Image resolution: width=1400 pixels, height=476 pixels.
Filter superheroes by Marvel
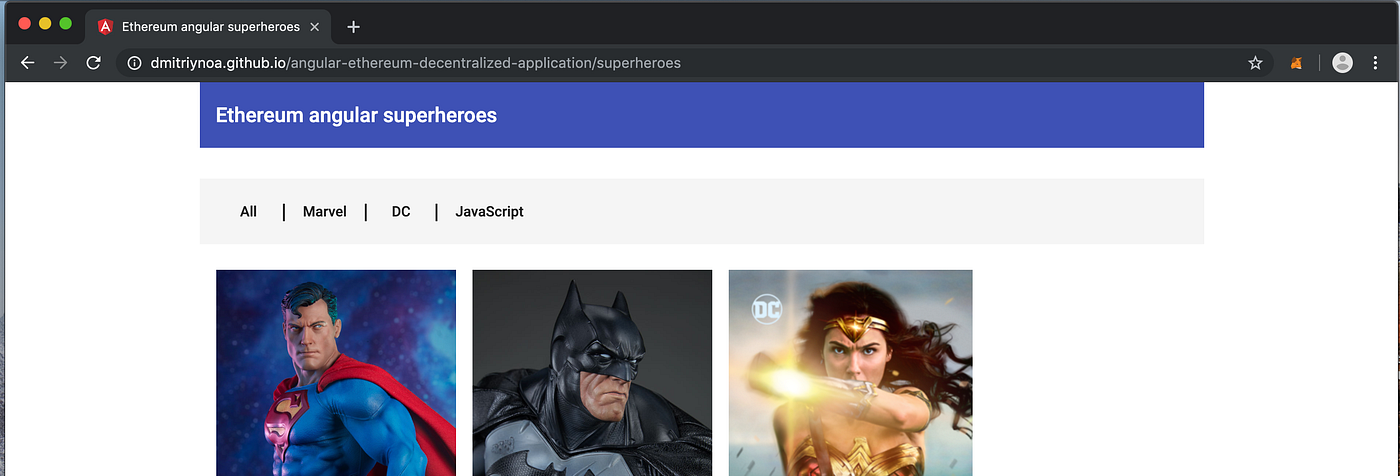coord(325,211)
